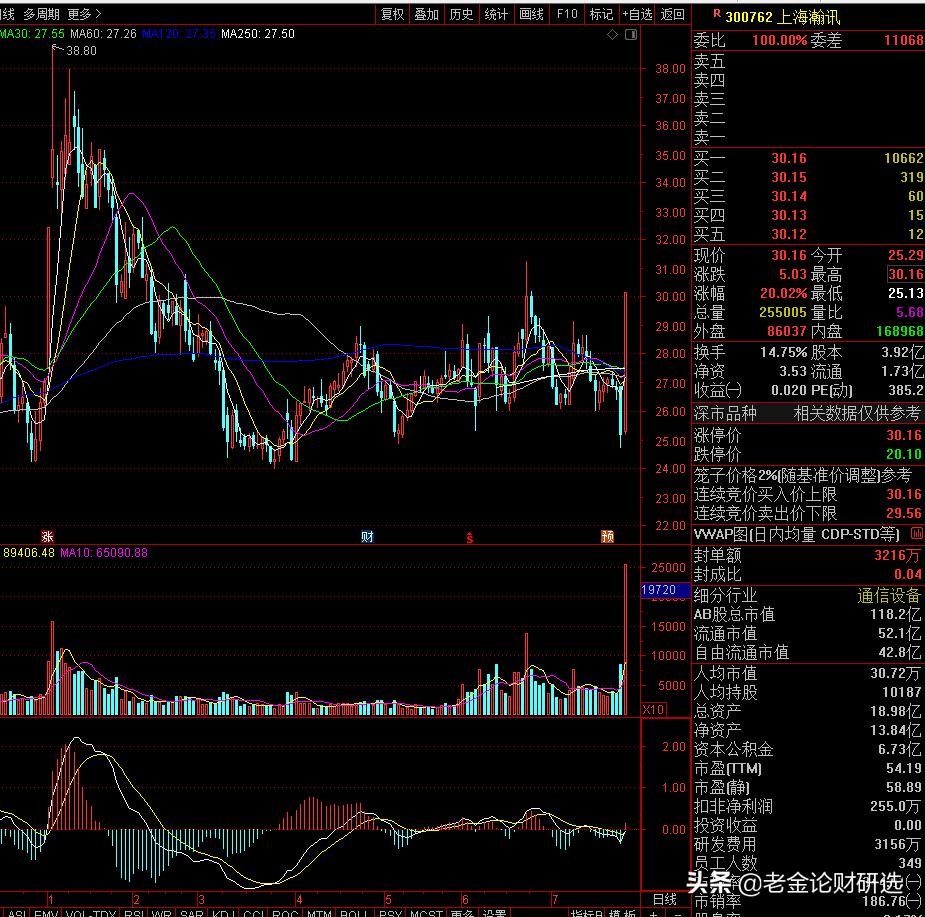Switch to the VOL-TDX indicator tab
925x917 pixels.
(90, 912)
